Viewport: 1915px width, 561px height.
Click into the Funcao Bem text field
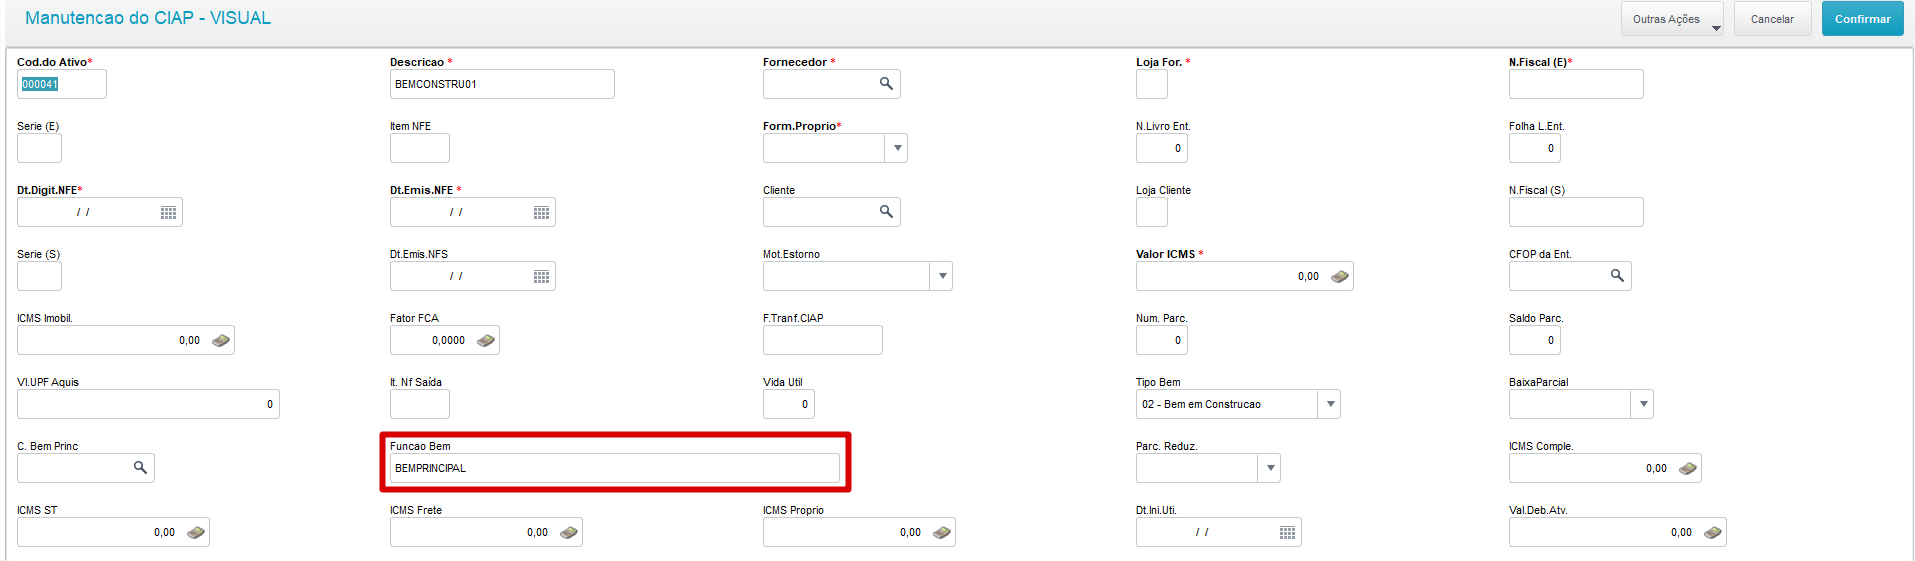point(614,468)
